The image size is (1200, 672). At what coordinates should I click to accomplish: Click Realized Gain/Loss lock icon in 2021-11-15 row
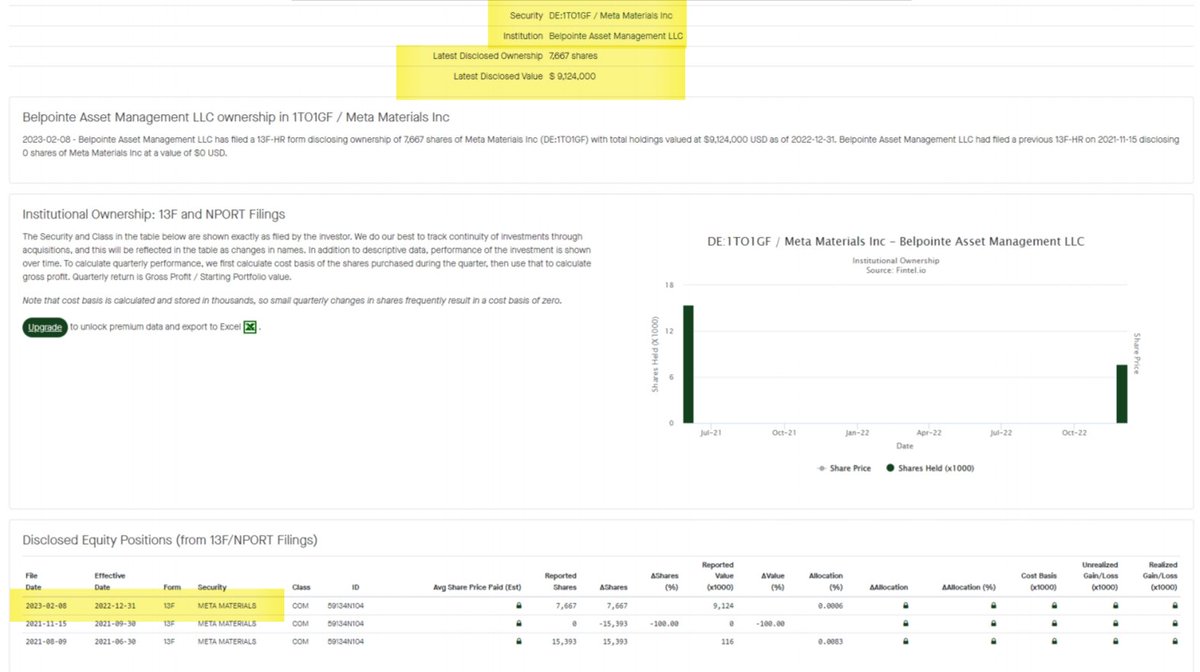(x=1174, y=624)
